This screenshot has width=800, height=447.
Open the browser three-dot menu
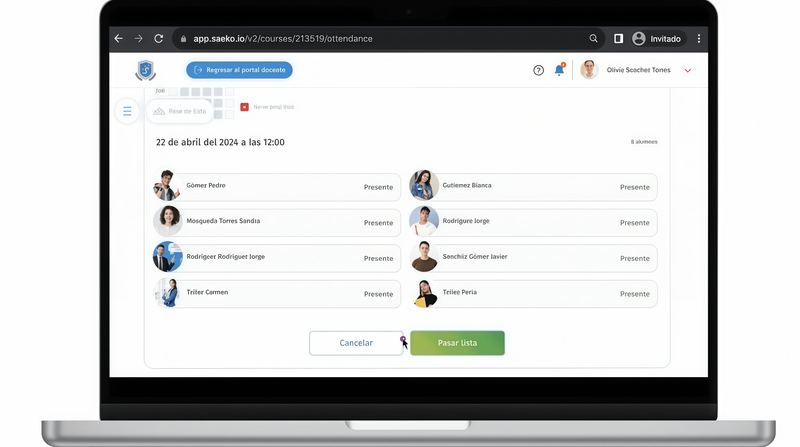pyautogui.click(x=699, y=39)
